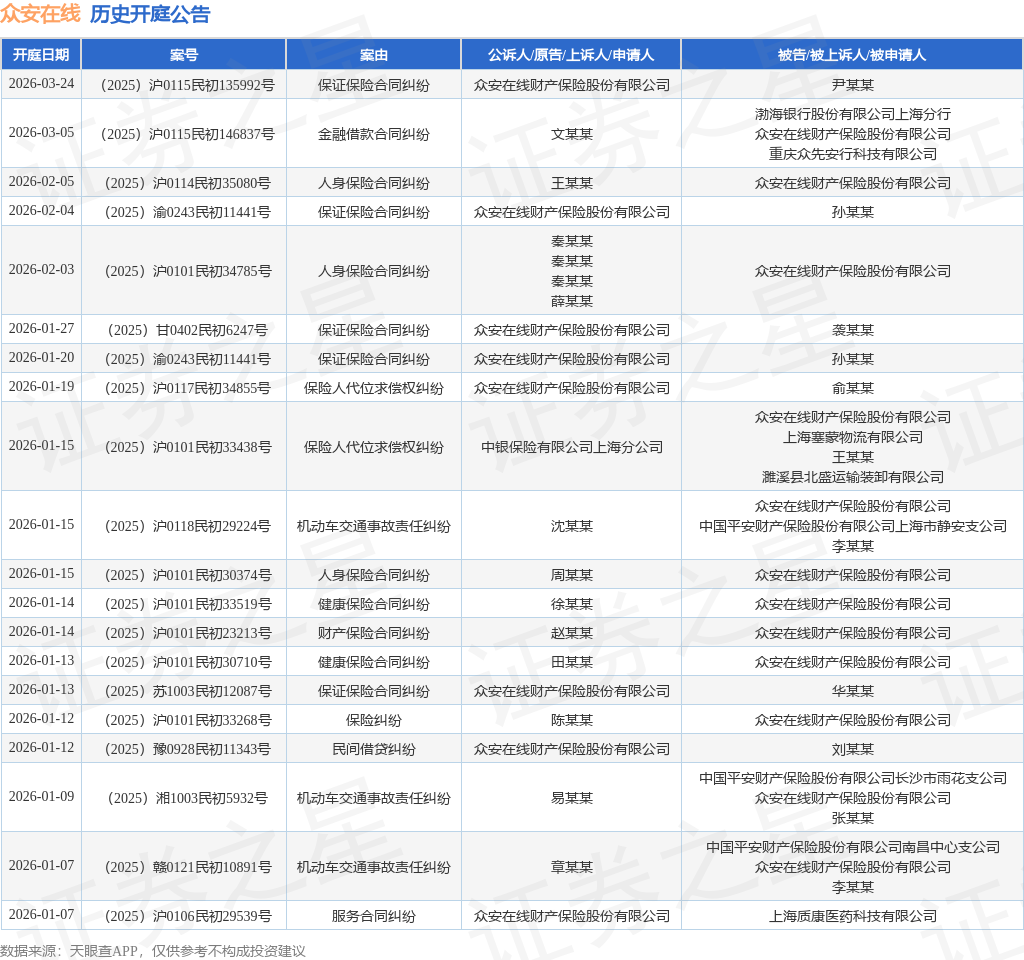Click case number 沪0101民初30374号

(x=212, y=575)
